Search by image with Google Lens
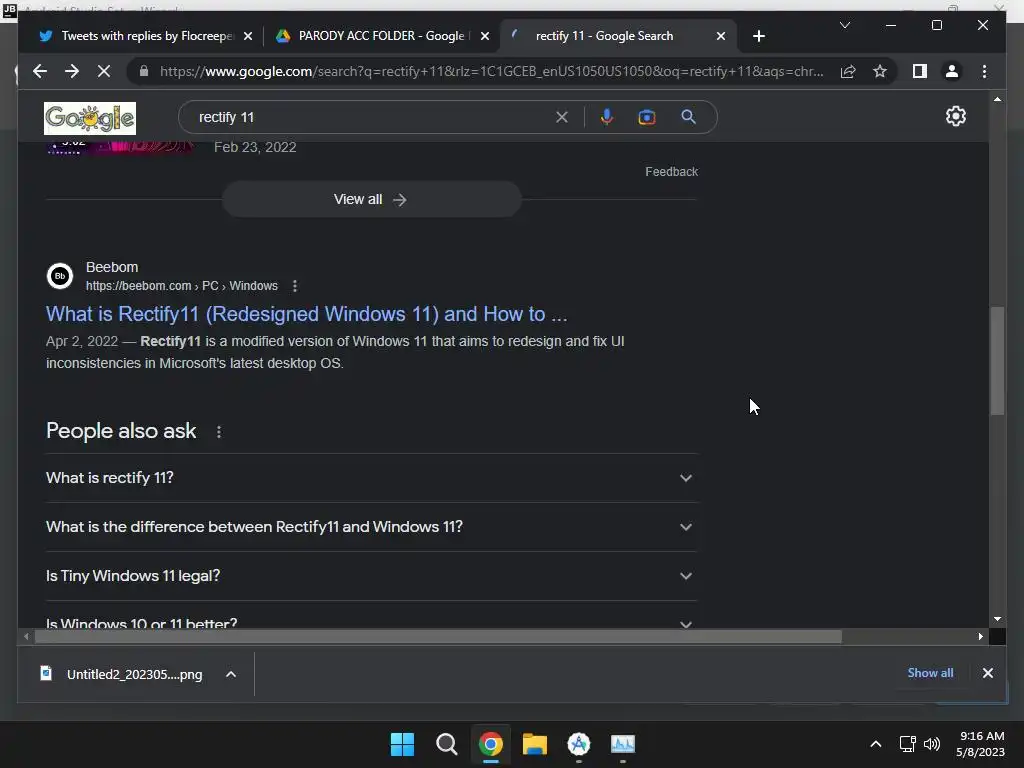The height and width of the screenshot is (768, 1024). (x=647, y=118)
